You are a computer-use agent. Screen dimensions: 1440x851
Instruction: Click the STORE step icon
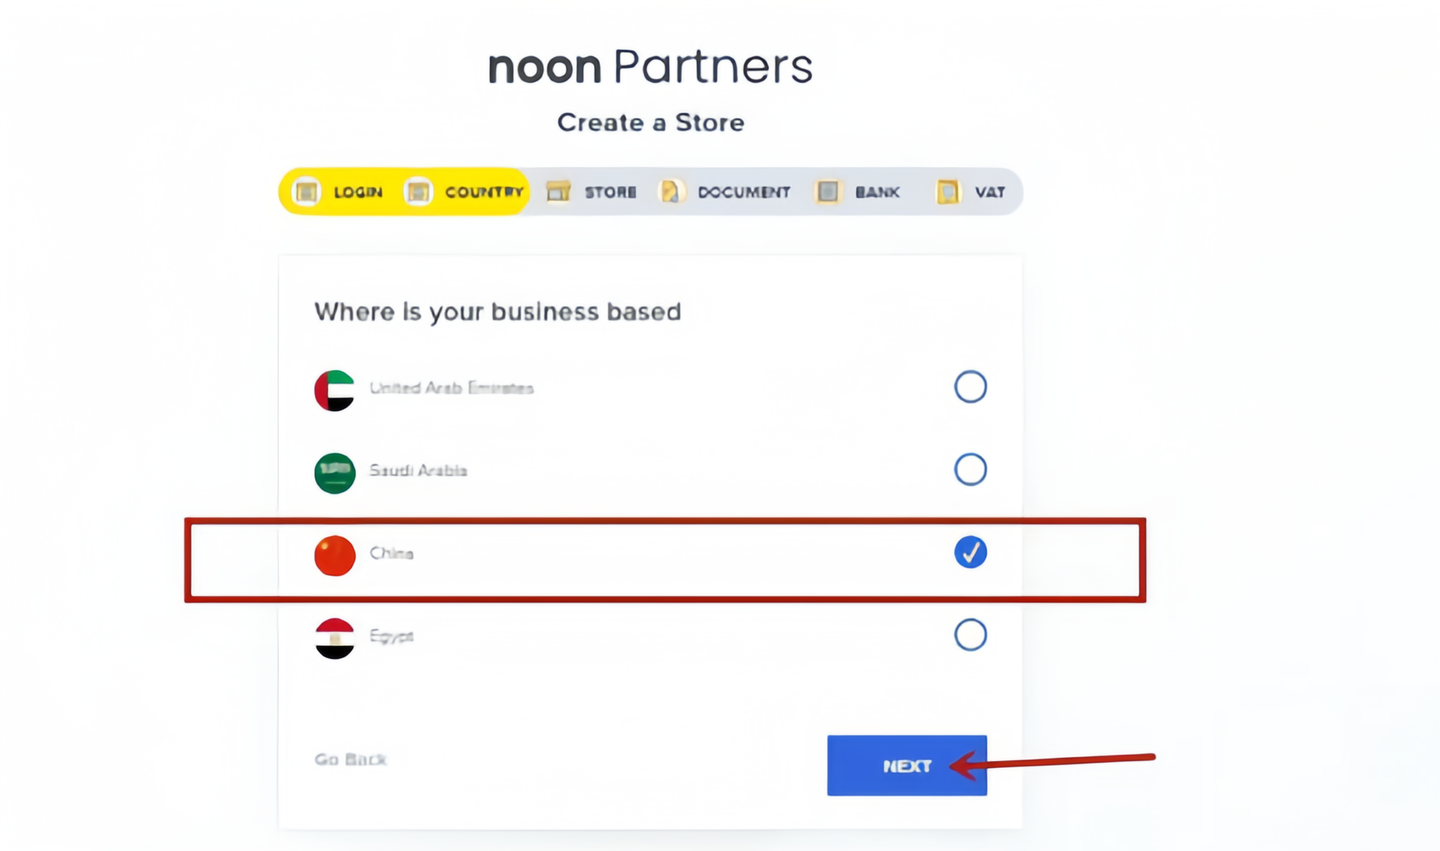[558, 191]
